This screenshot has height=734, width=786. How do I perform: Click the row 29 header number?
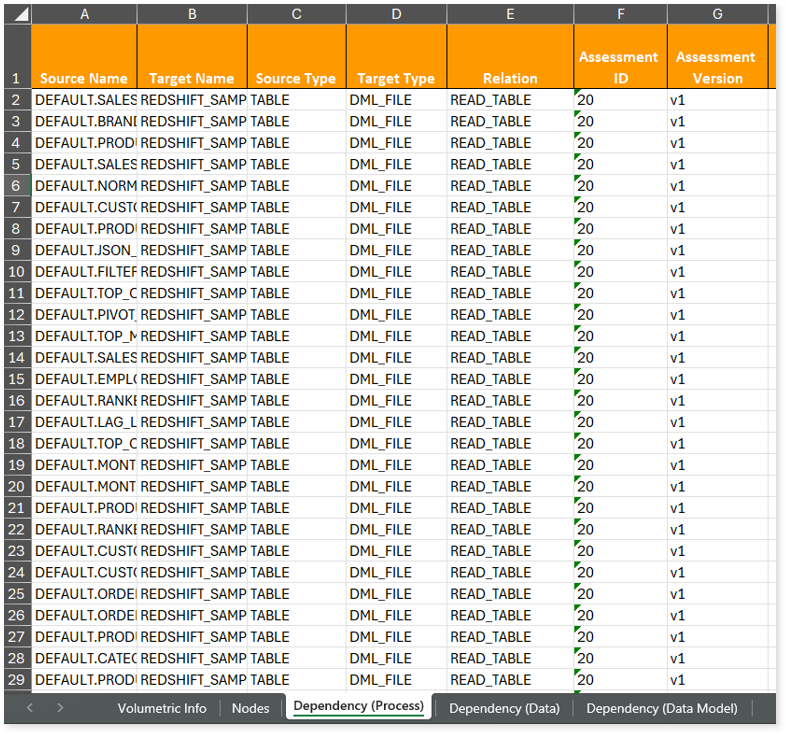(x=16, y=680)
